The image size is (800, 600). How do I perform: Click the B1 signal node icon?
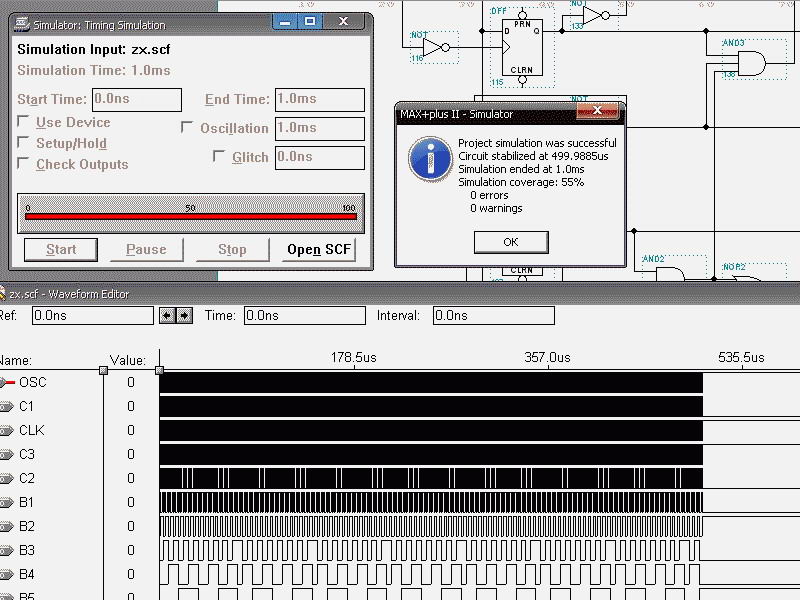6,502
